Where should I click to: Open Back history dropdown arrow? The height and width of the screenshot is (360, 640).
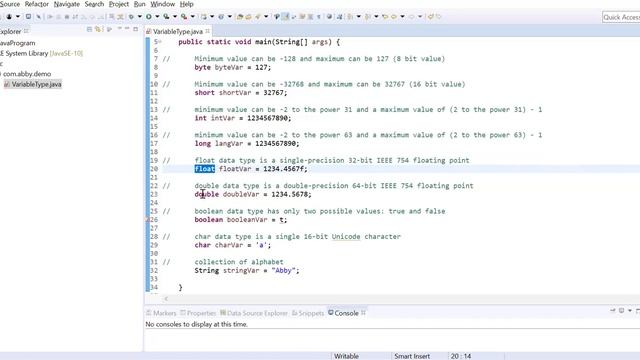(x=402, y=17)
